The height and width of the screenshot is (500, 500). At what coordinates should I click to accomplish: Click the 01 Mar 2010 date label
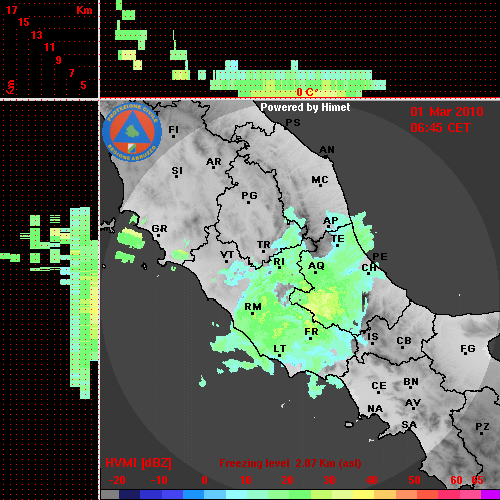447,112
